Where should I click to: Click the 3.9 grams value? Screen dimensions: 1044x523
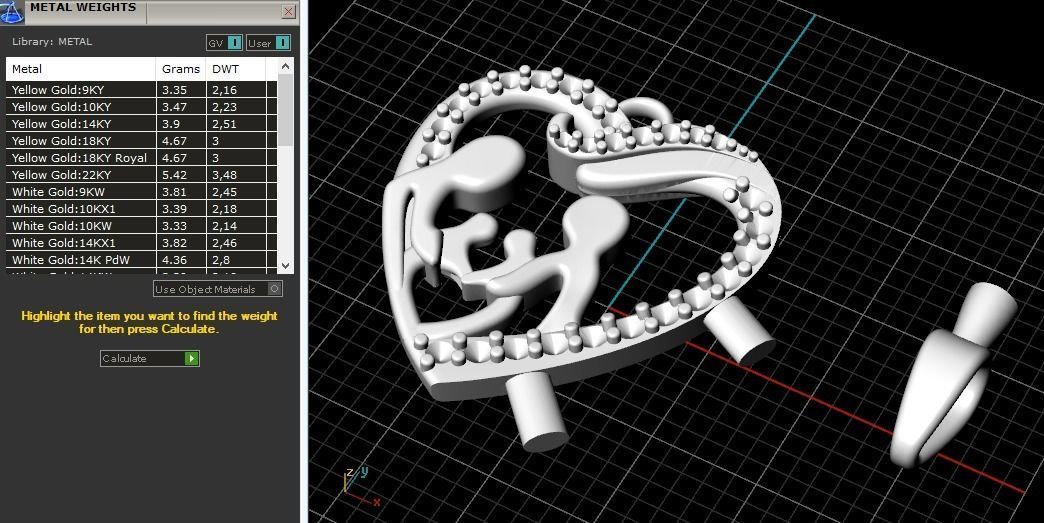pyautogui.click(x=170, y=124)
